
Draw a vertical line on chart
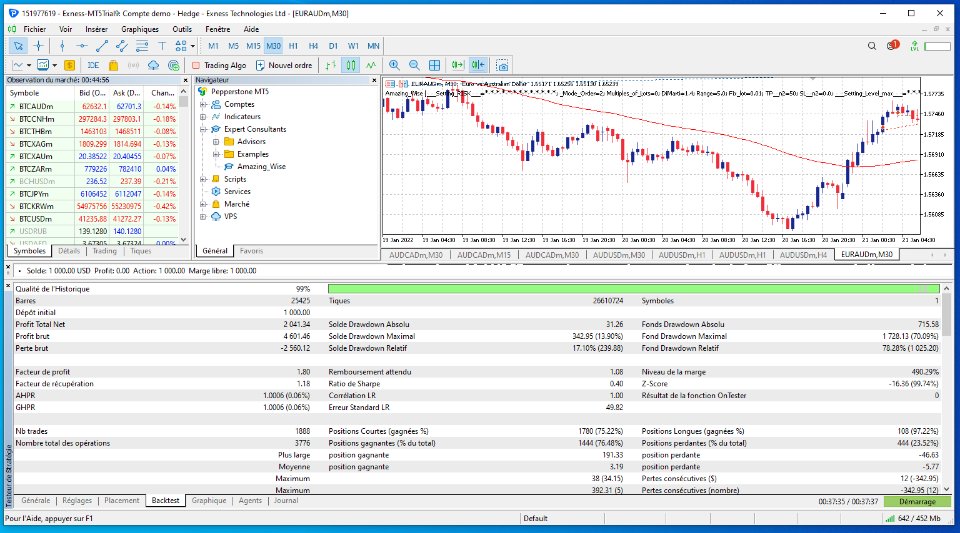coord(62,46)
